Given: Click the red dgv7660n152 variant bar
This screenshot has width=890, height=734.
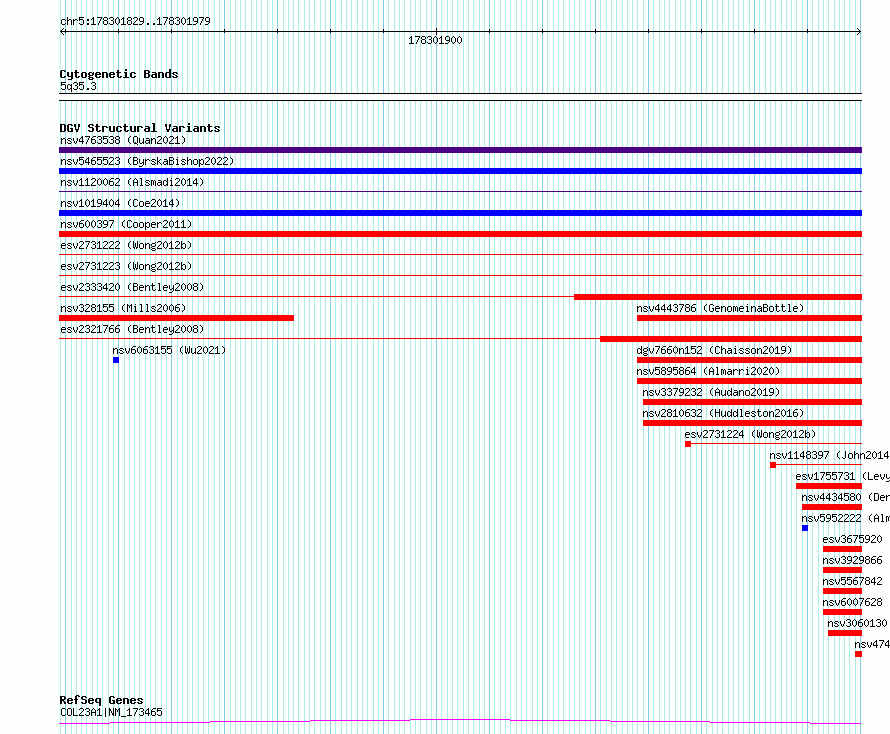Looking at the screenshot, I should tap(749, 360).
